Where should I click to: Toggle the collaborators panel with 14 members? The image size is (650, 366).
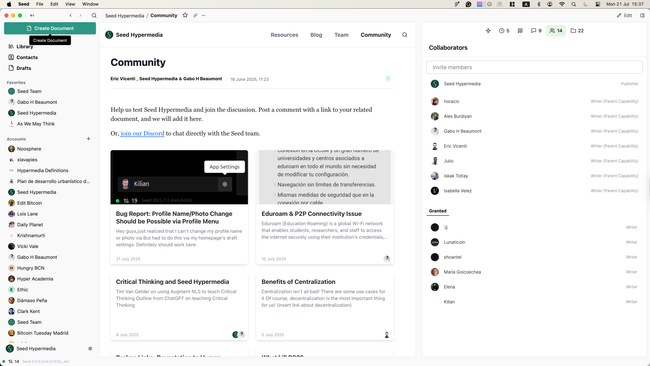(556, 31)
